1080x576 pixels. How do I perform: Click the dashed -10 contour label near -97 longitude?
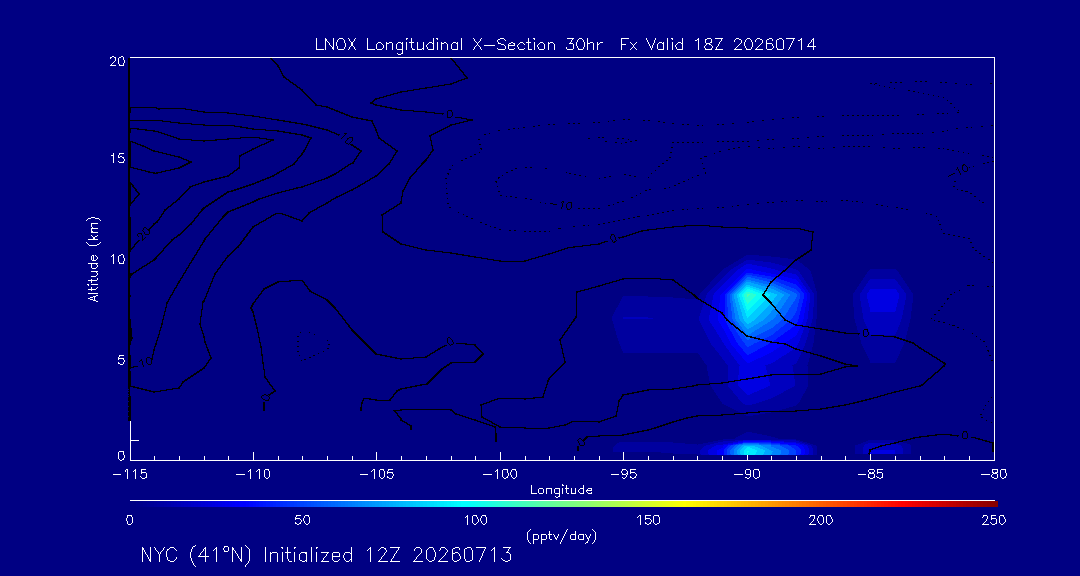[x=564, y=205]
